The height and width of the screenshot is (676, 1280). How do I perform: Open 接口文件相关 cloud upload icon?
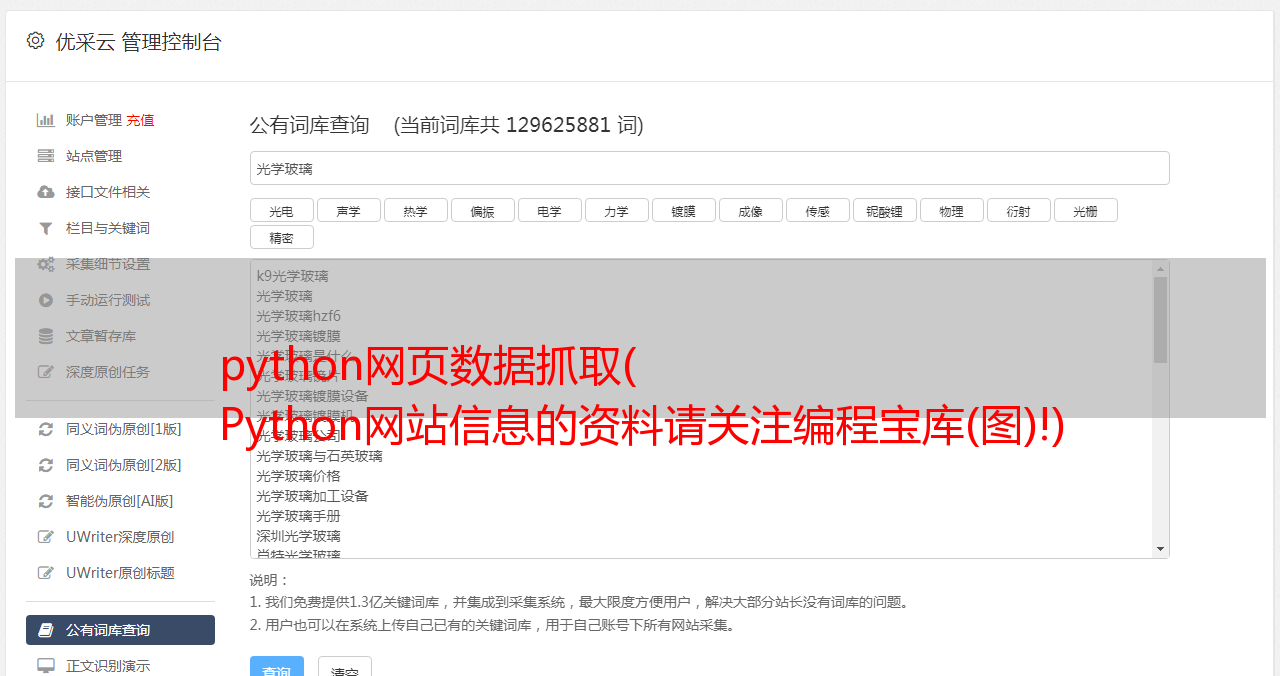(46, 192)
